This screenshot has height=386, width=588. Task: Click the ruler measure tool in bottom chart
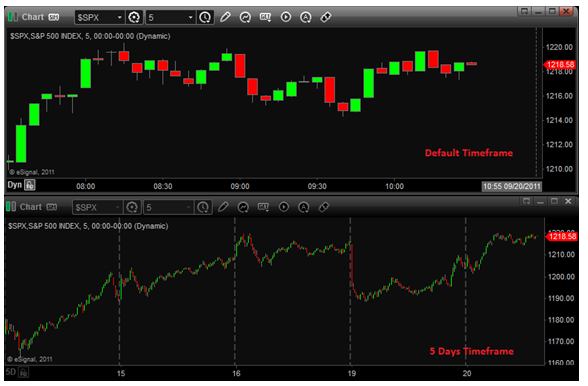click(324, 207)
